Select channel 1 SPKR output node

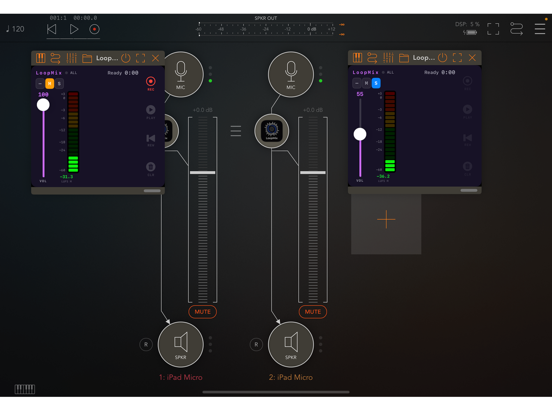click(x=181, y=344)
